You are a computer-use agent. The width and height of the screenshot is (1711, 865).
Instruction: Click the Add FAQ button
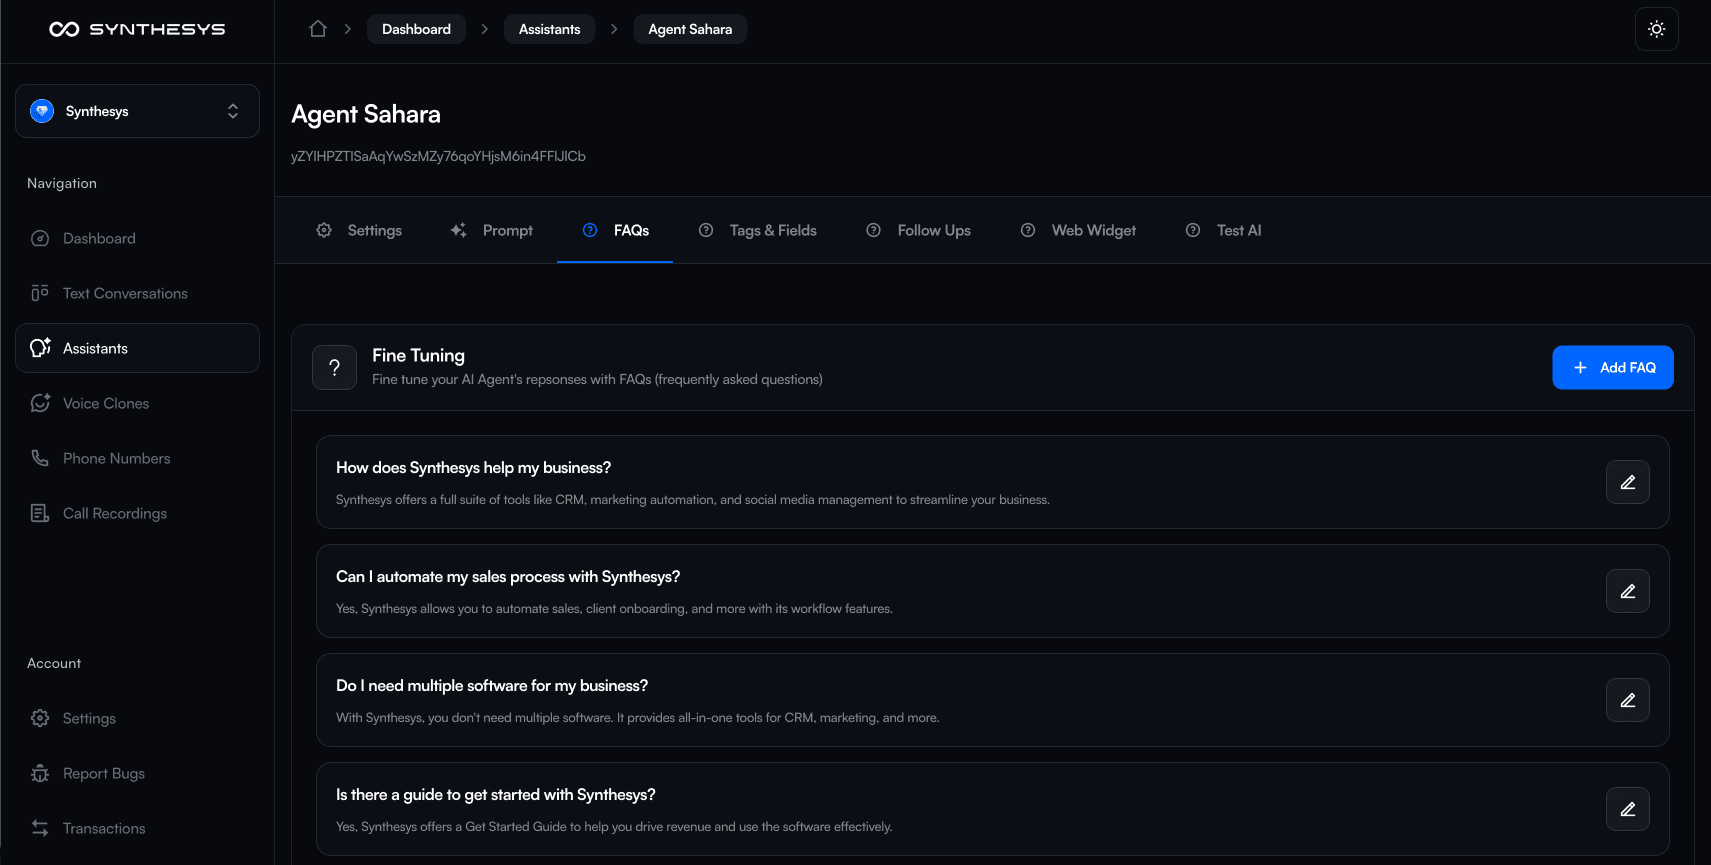[1613, 367]
